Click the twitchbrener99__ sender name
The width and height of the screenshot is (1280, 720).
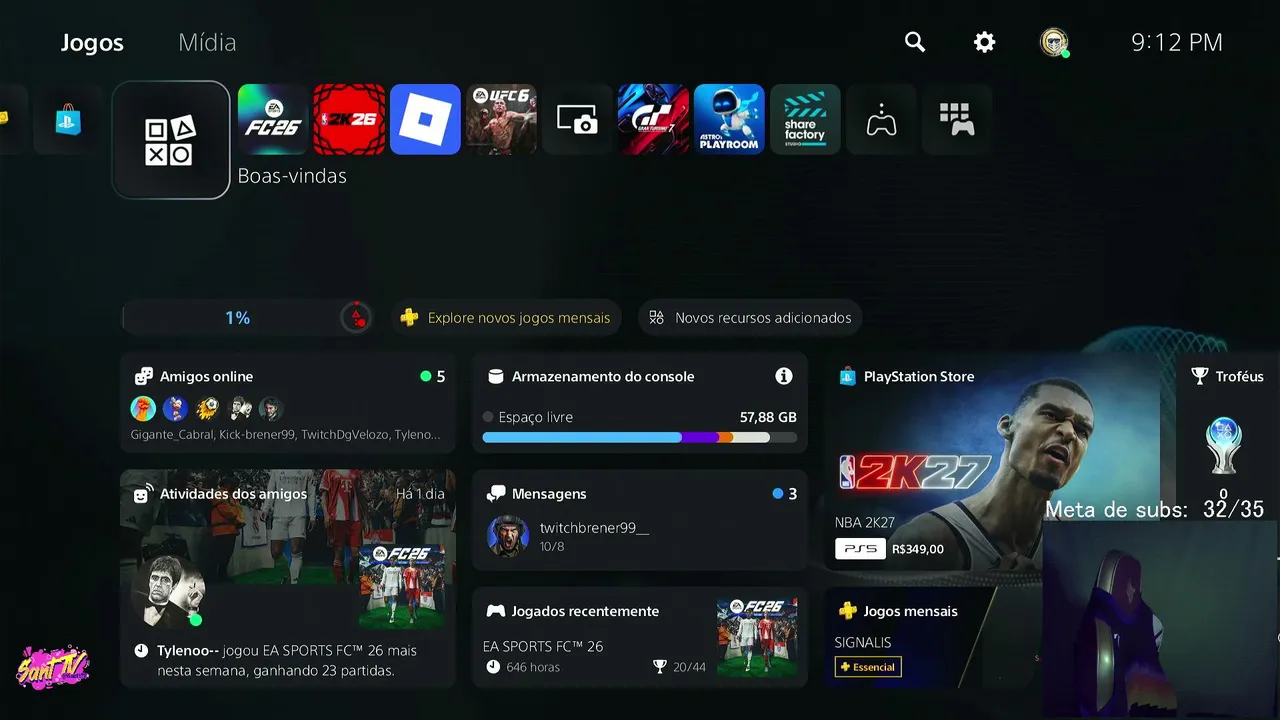click(x=594, y=528)
